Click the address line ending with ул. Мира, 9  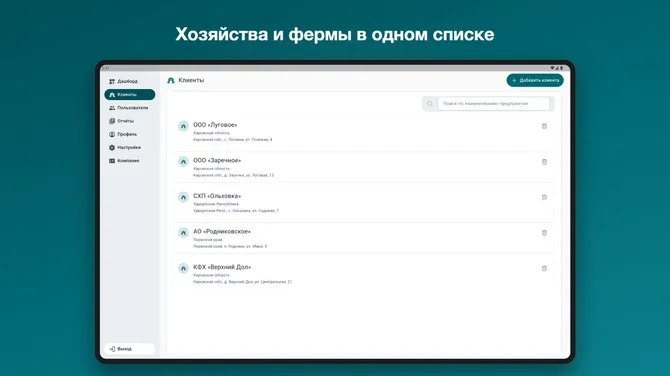(x=230, y=247)
